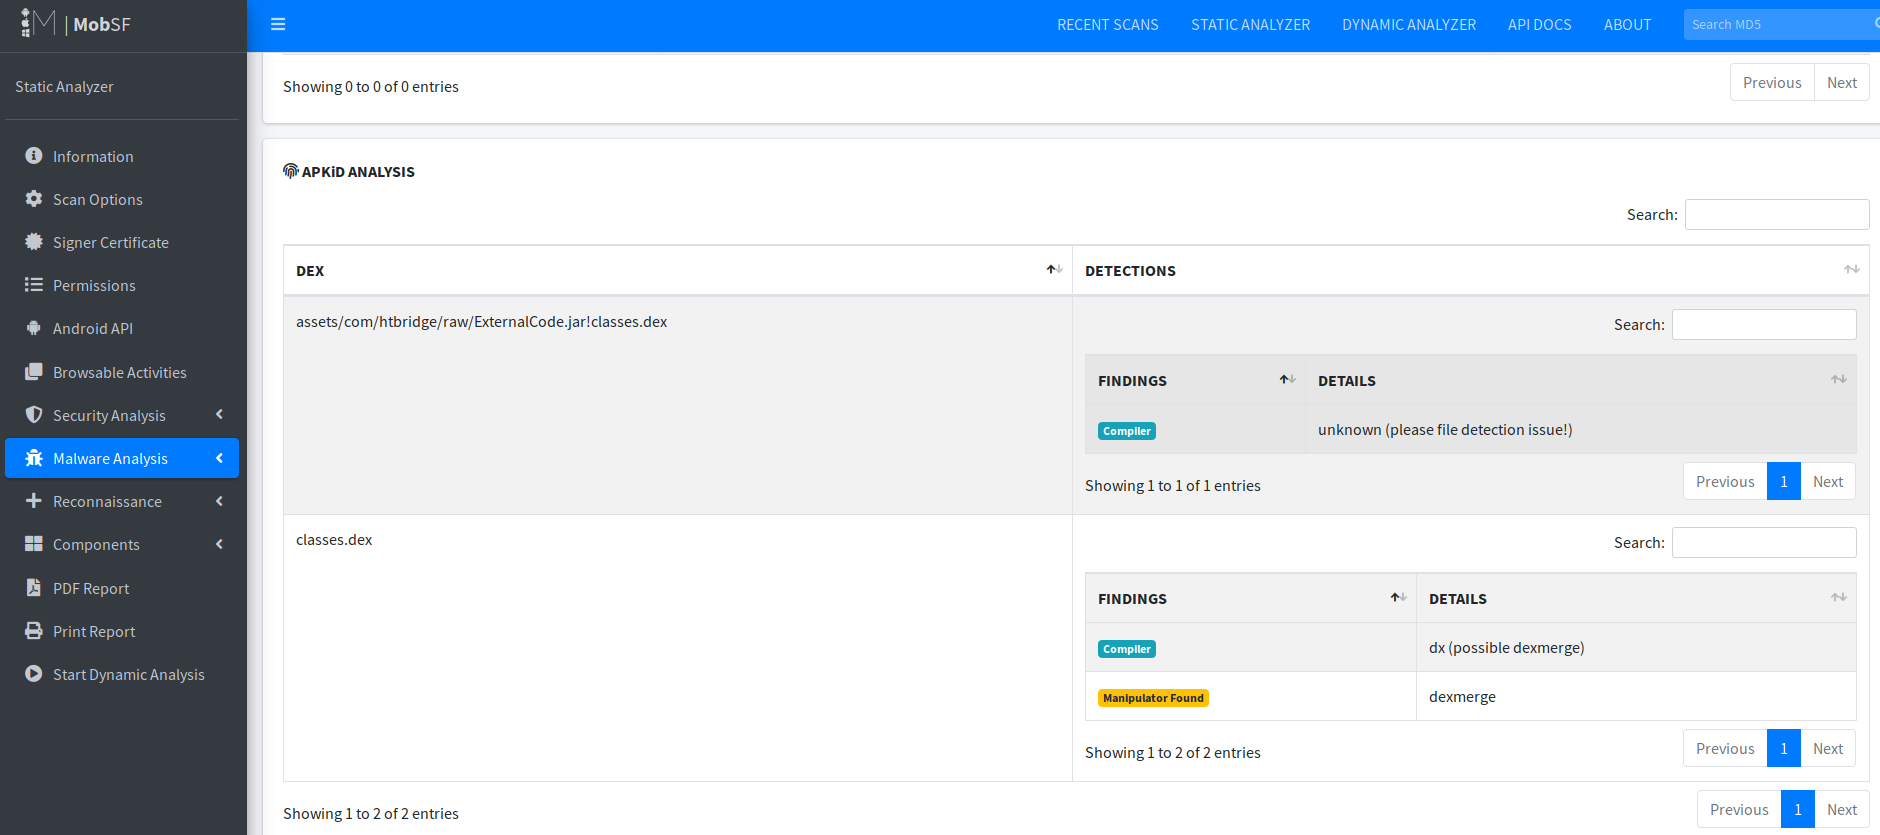Viewport: 1880px width, 835px height.
Task: Expand the Security Analysis submenu
Action: pyautogui.click(x=219, y=415)
